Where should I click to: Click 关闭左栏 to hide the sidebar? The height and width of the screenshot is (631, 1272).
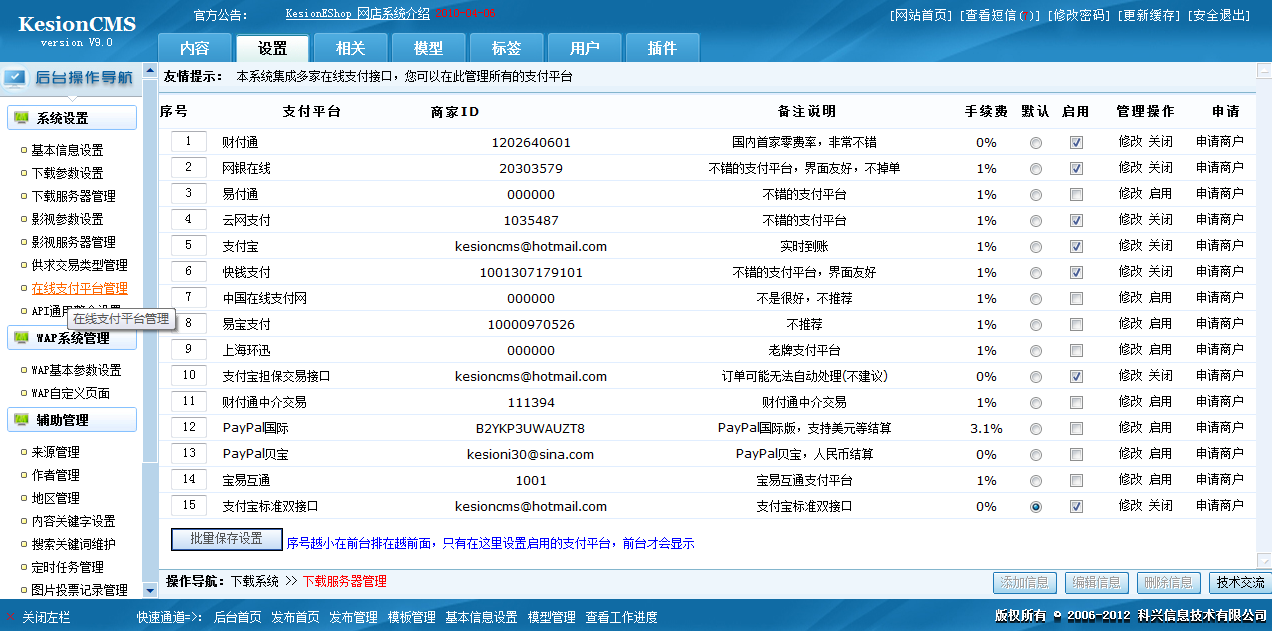tap(46, 618)
